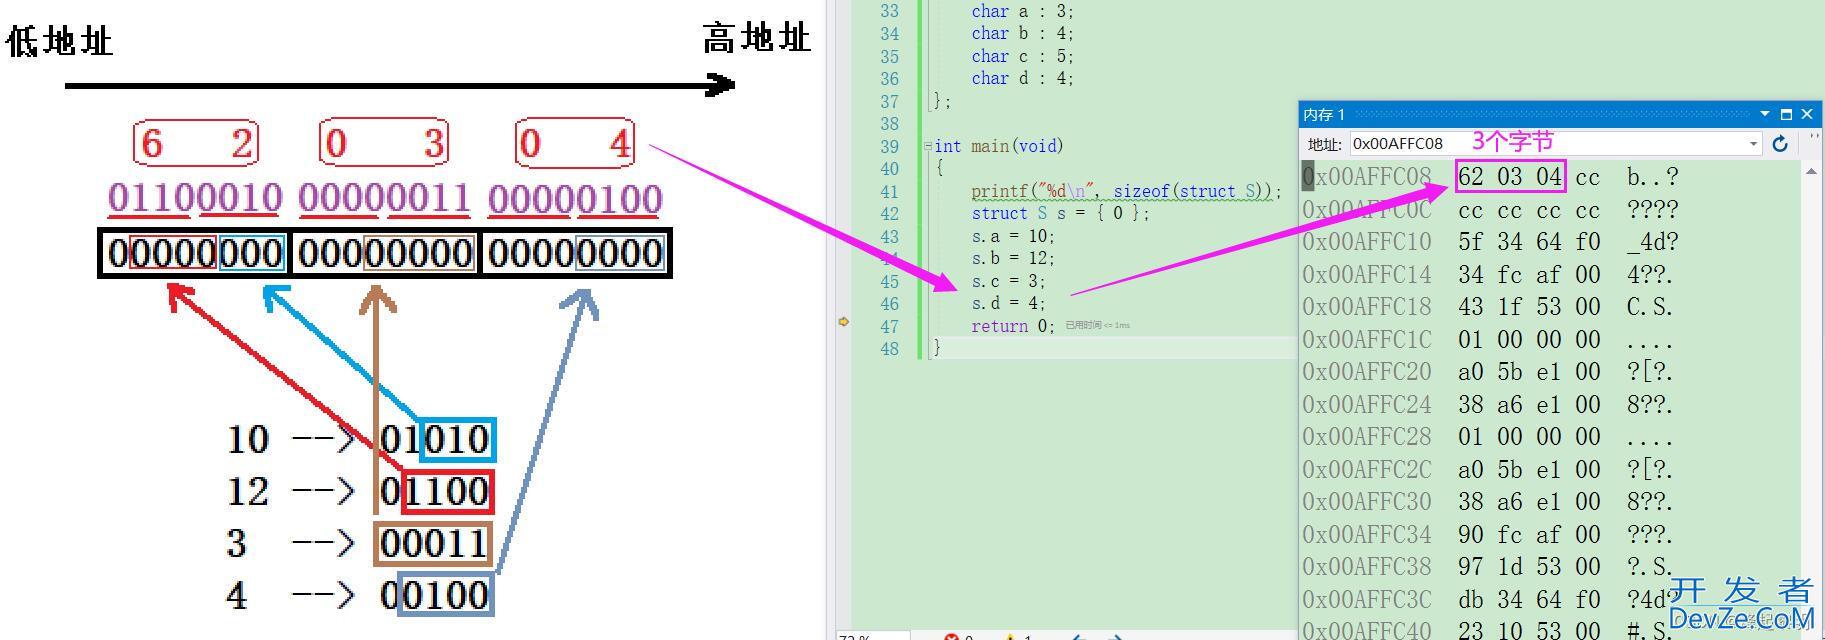Screen dimensions: 1825x640
Task: Place cursor on line 34 'char b : 4;'
Action: coord(1022,33)
